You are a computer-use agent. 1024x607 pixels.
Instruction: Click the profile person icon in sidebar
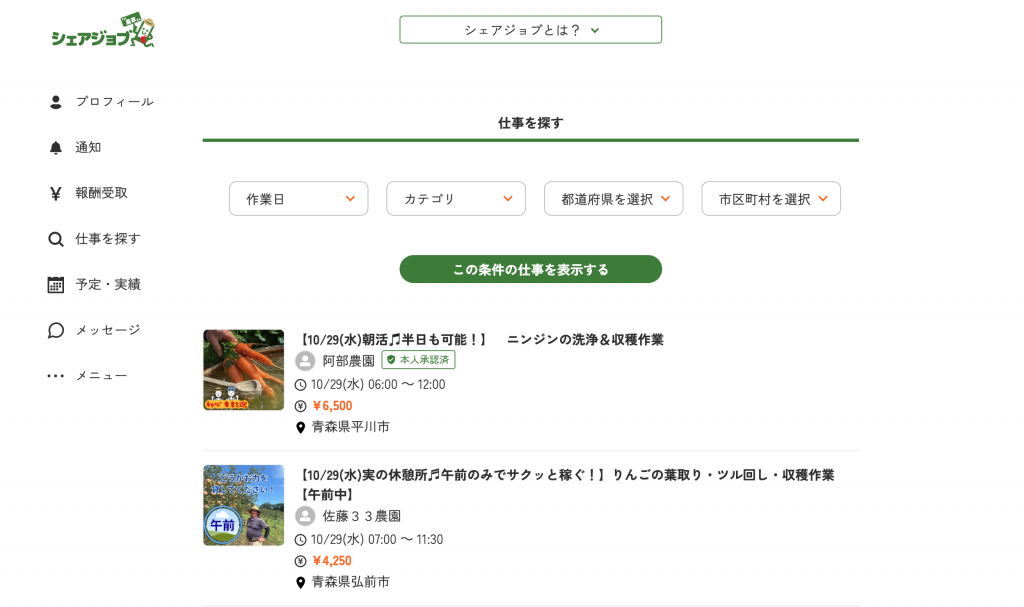56,102
